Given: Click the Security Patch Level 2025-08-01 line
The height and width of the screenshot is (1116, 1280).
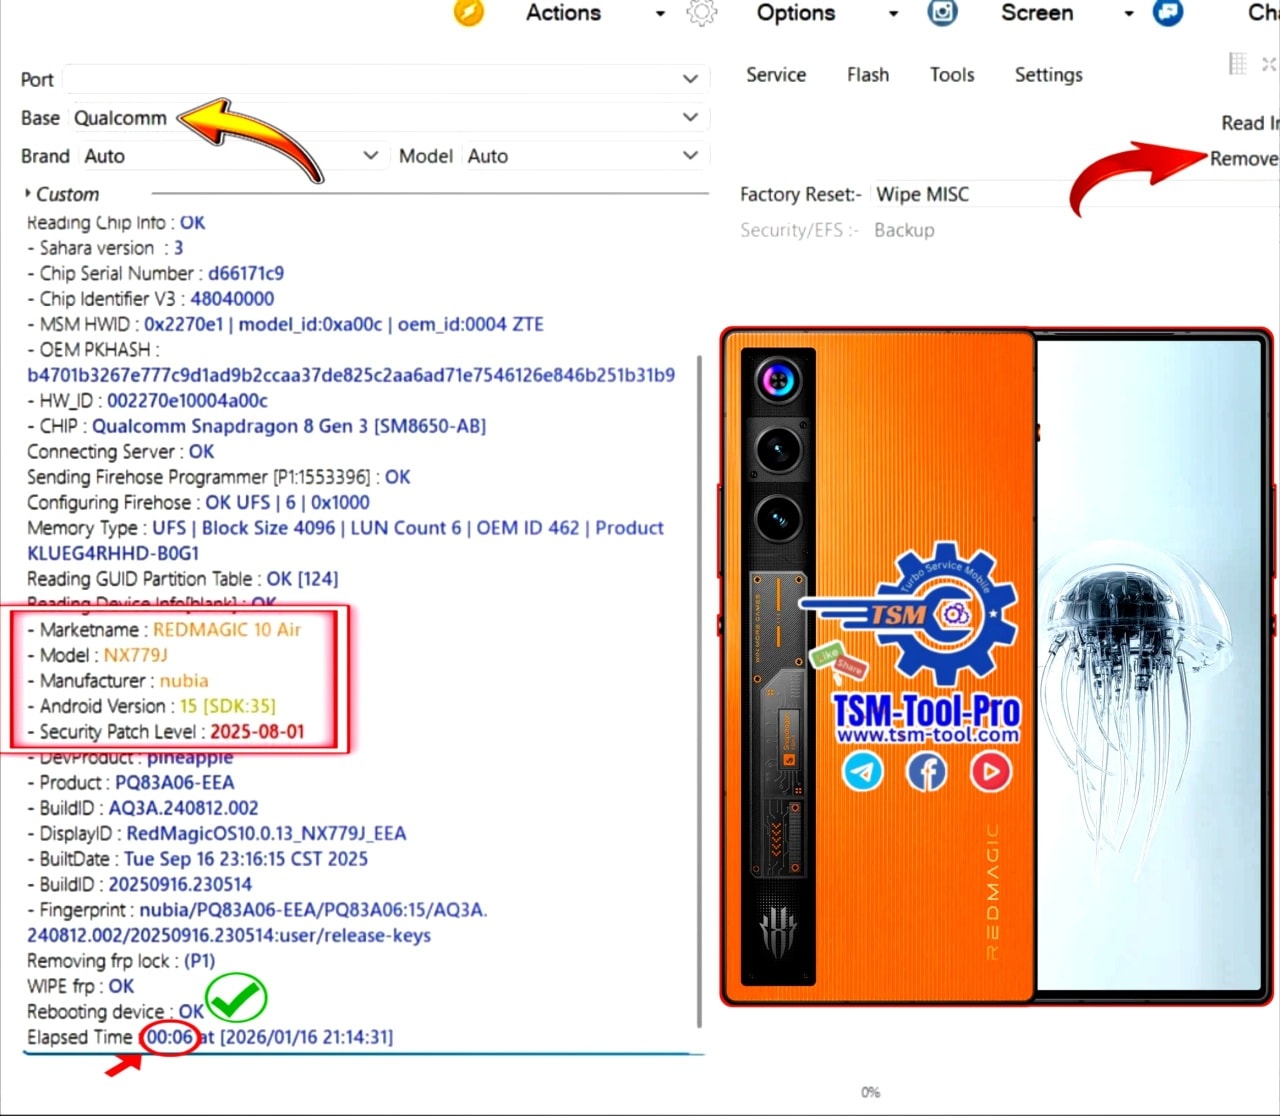Looking at the screenshot, I should point(166,732).
